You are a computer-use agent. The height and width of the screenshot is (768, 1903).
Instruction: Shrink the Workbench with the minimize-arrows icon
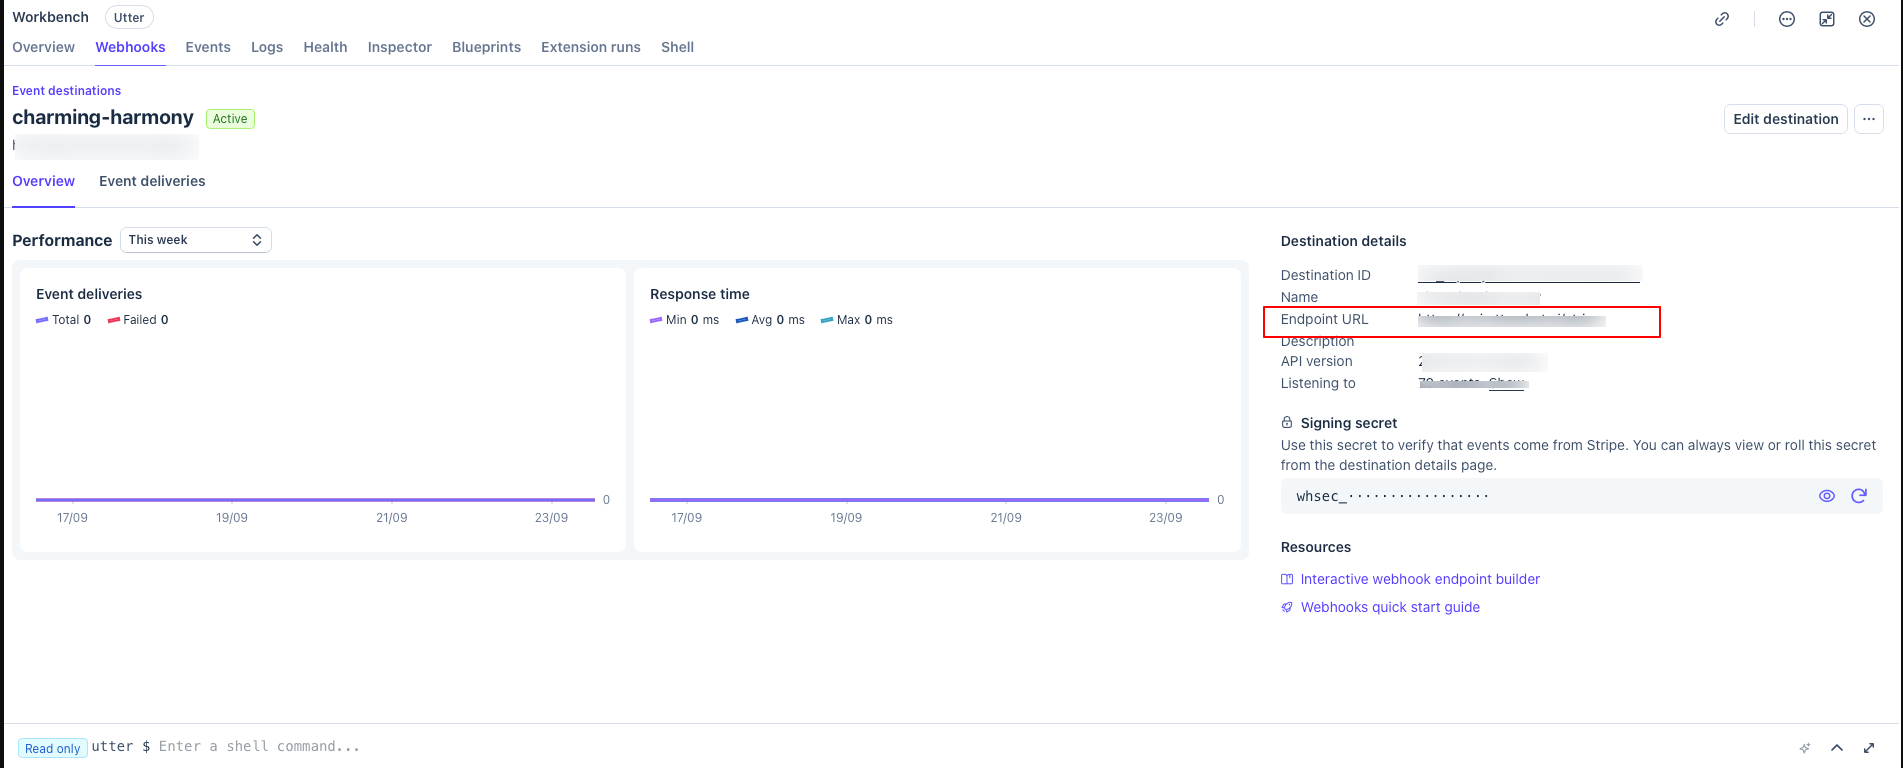tap(1827, 19)
